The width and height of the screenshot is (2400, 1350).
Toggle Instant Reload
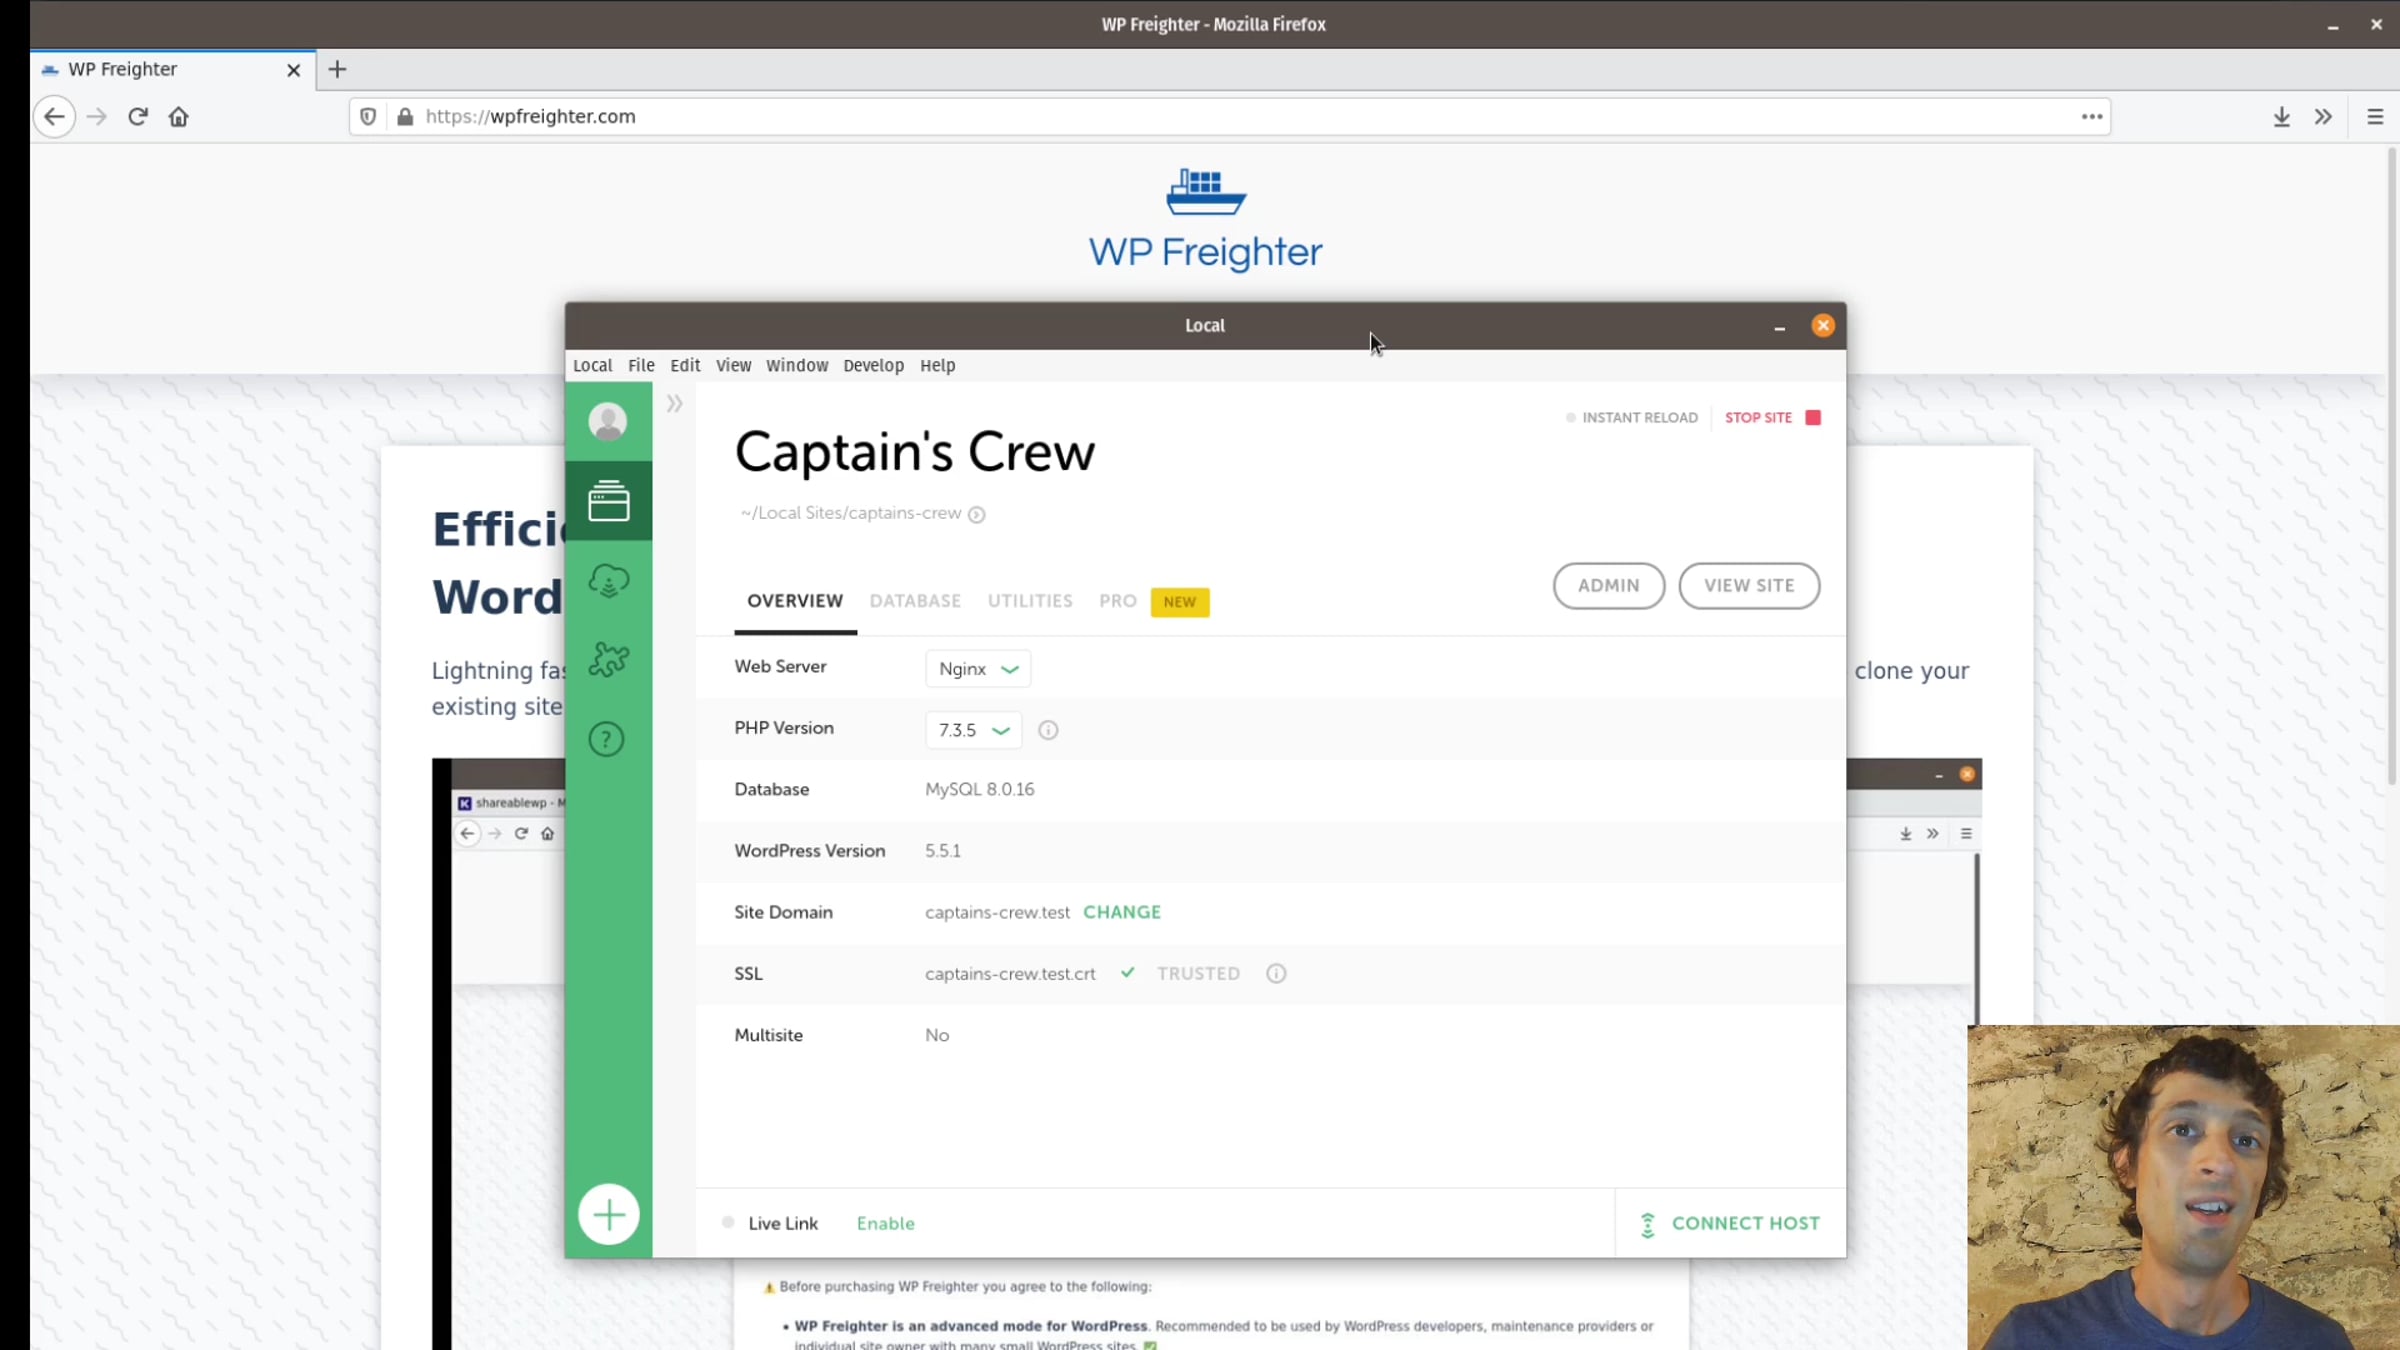1632,417
